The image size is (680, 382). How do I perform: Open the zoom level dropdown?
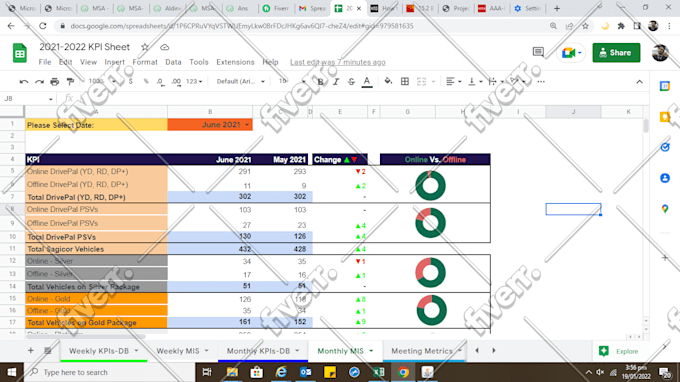102,82
